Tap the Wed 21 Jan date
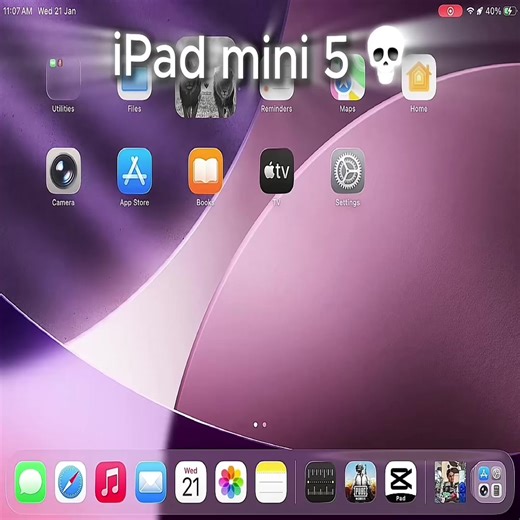This screenshot has height=520, width=520. (x=57, y=11)
